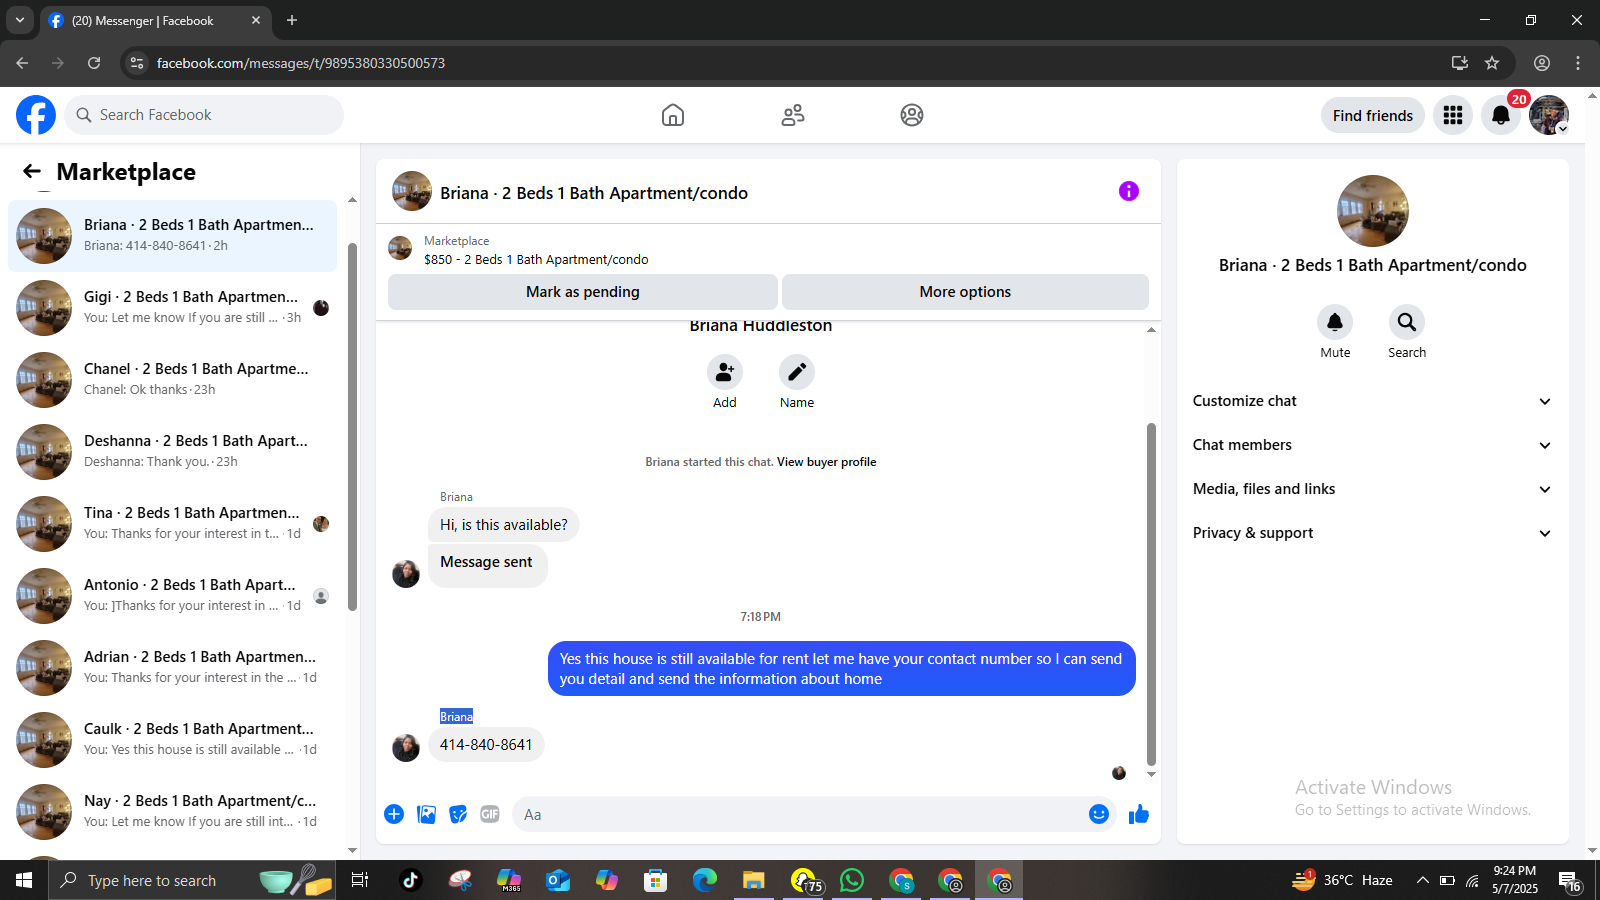Screen dimensions: 1600x900
Task: Open Microsoft Edge from the taskbar
Action: tap(705, 880)
